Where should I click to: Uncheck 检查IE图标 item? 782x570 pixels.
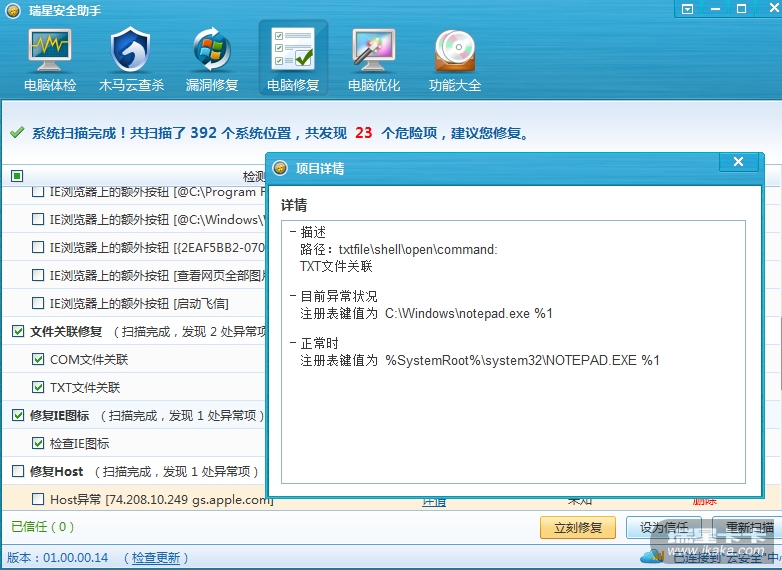coord(38,443)
